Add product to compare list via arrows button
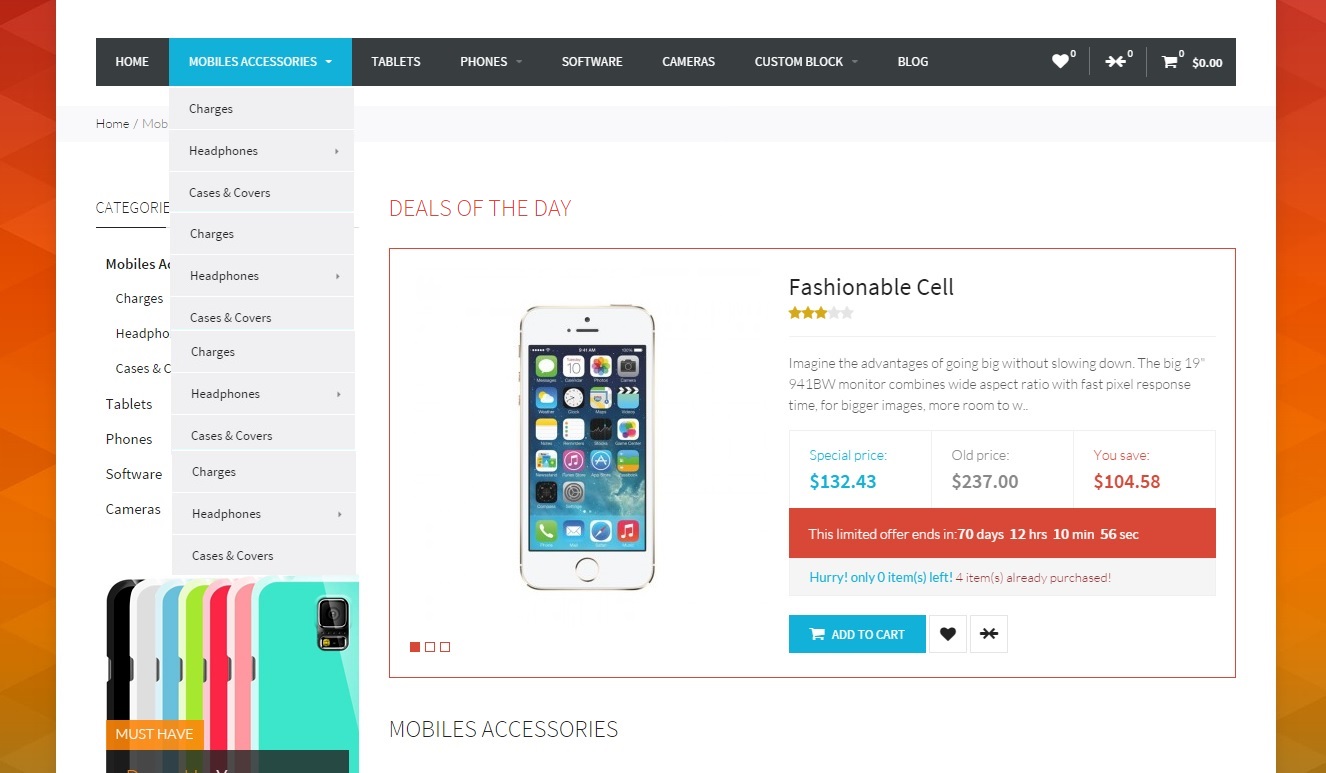The image size is (1326, 773). (989, 634)
